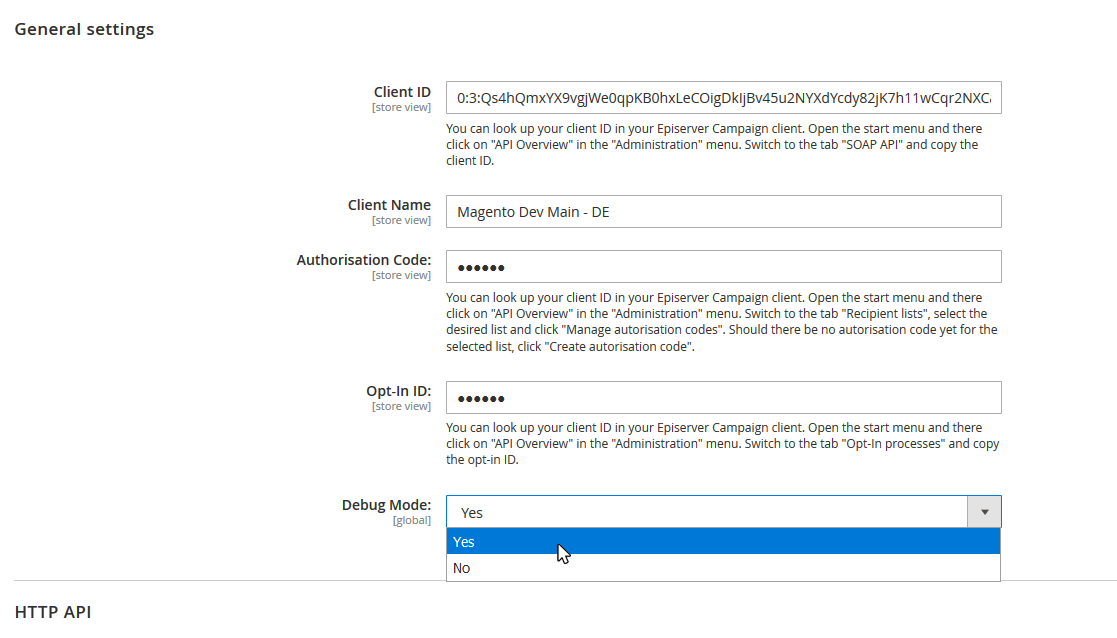This screenshot has width=1117, height=638.
Task: Click the Opt-In processes help text
Action: (723, 444)
